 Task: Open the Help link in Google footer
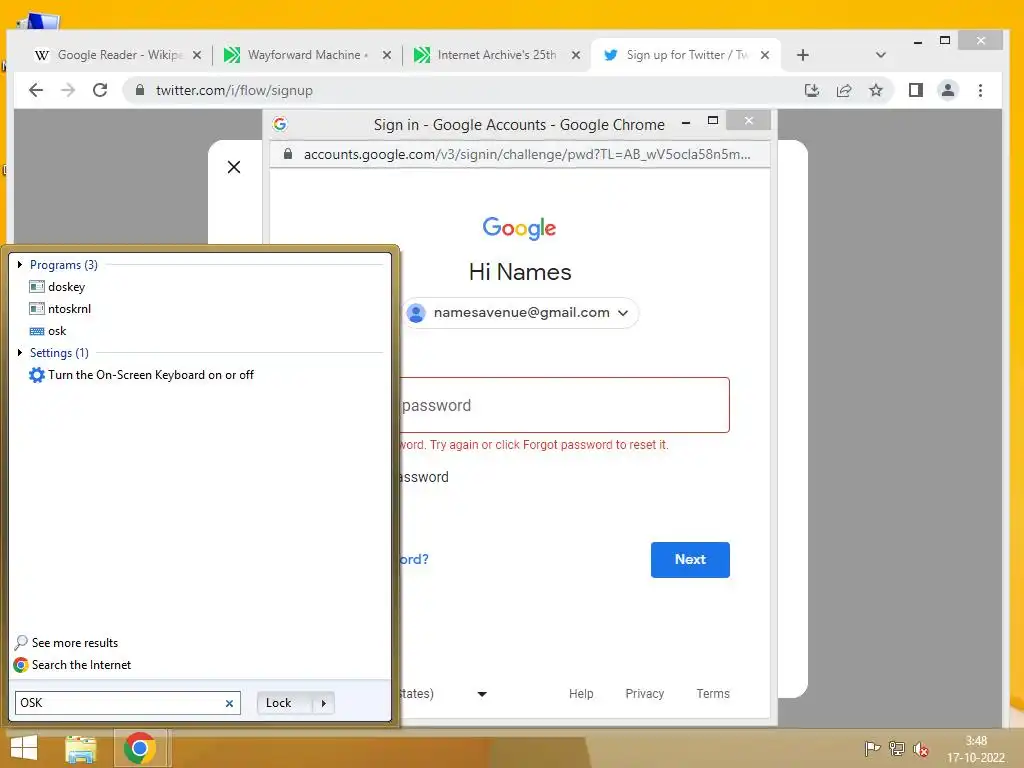(x=581, y=694)
